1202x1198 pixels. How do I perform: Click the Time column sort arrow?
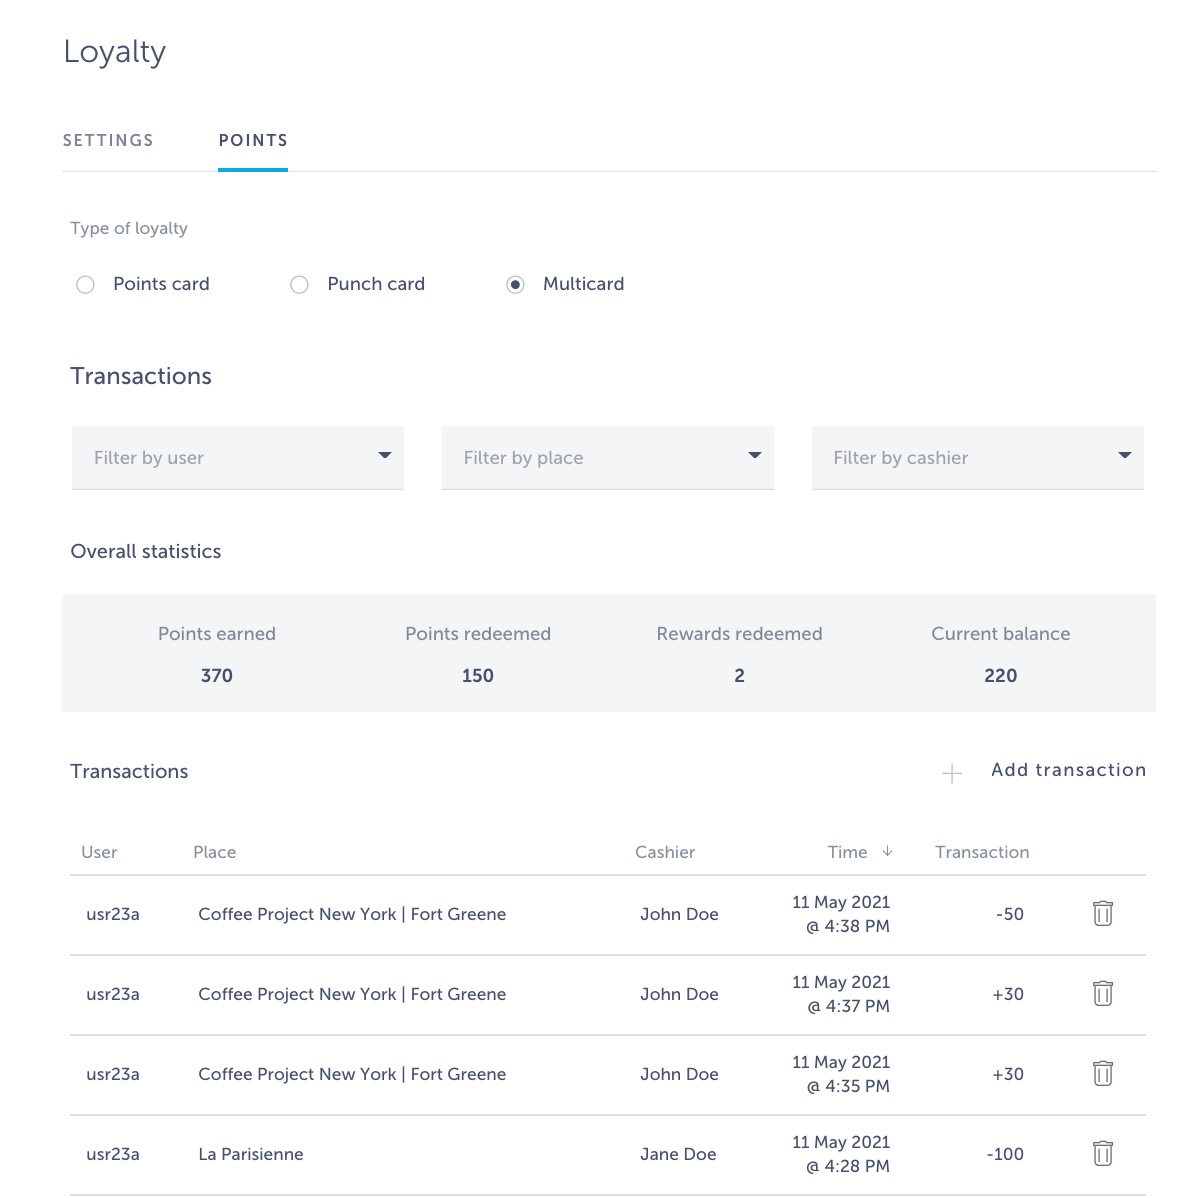pos(887,851)
